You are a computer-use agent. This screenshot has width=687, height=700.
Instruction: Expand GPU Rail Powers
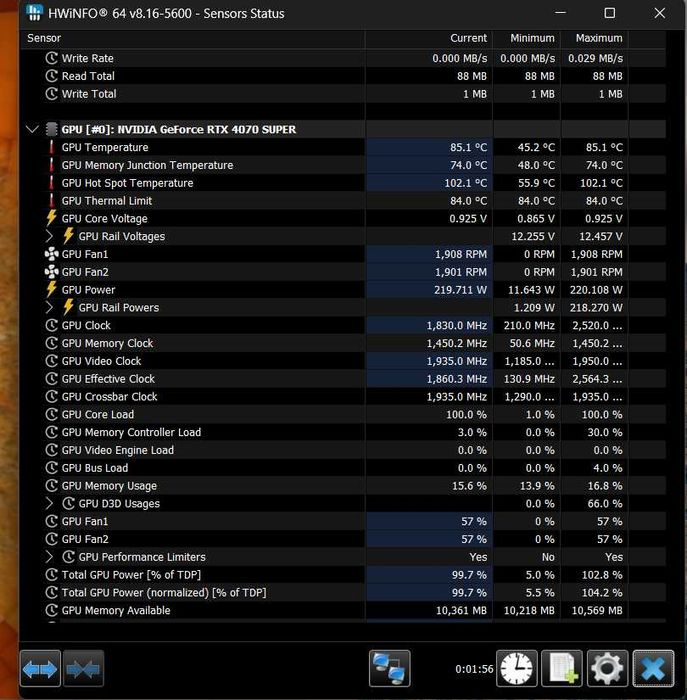pyautogui.click(x=49, y=308)
